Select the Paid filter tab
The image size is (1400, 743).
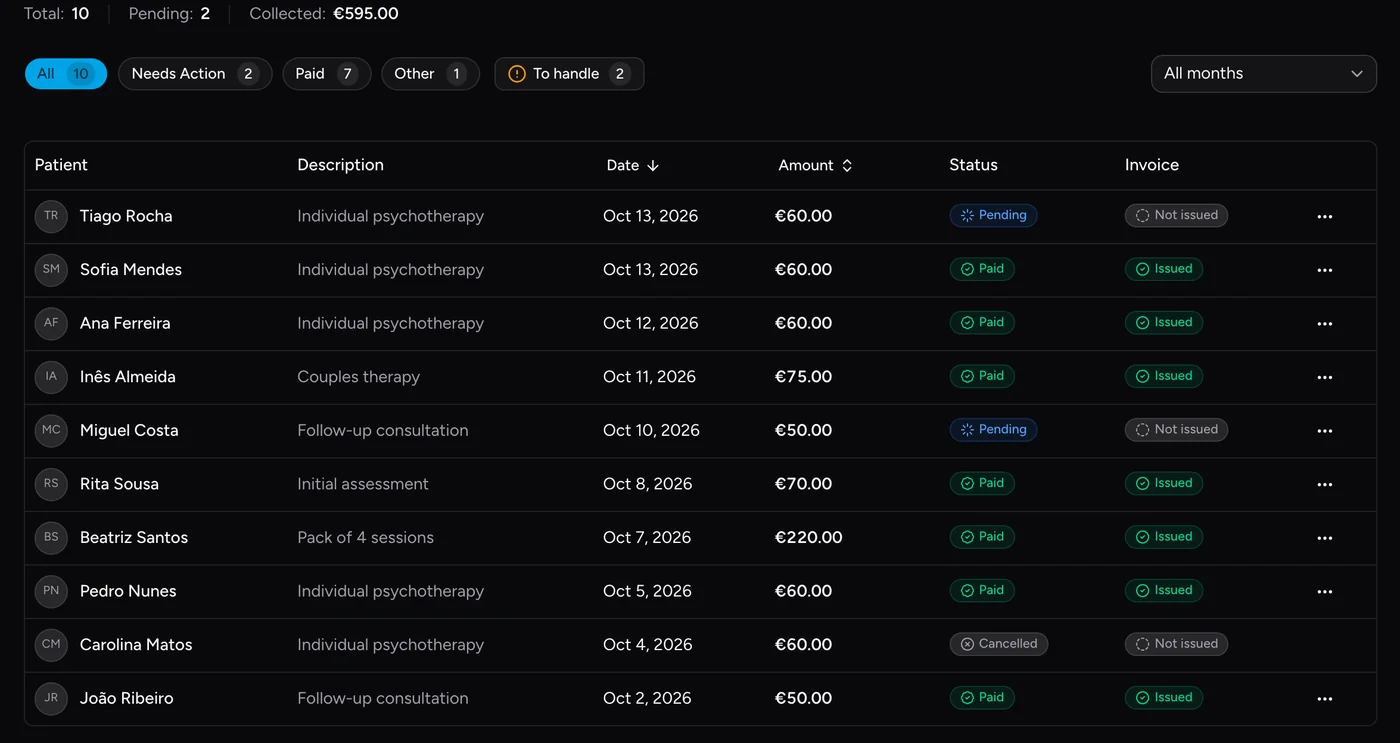click(327, 74)
